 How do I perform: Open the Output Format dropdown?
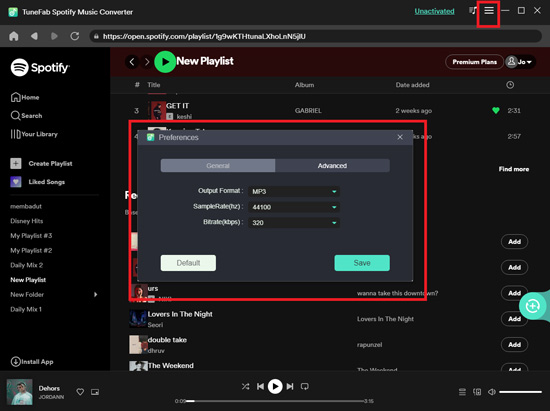[294, 191]
